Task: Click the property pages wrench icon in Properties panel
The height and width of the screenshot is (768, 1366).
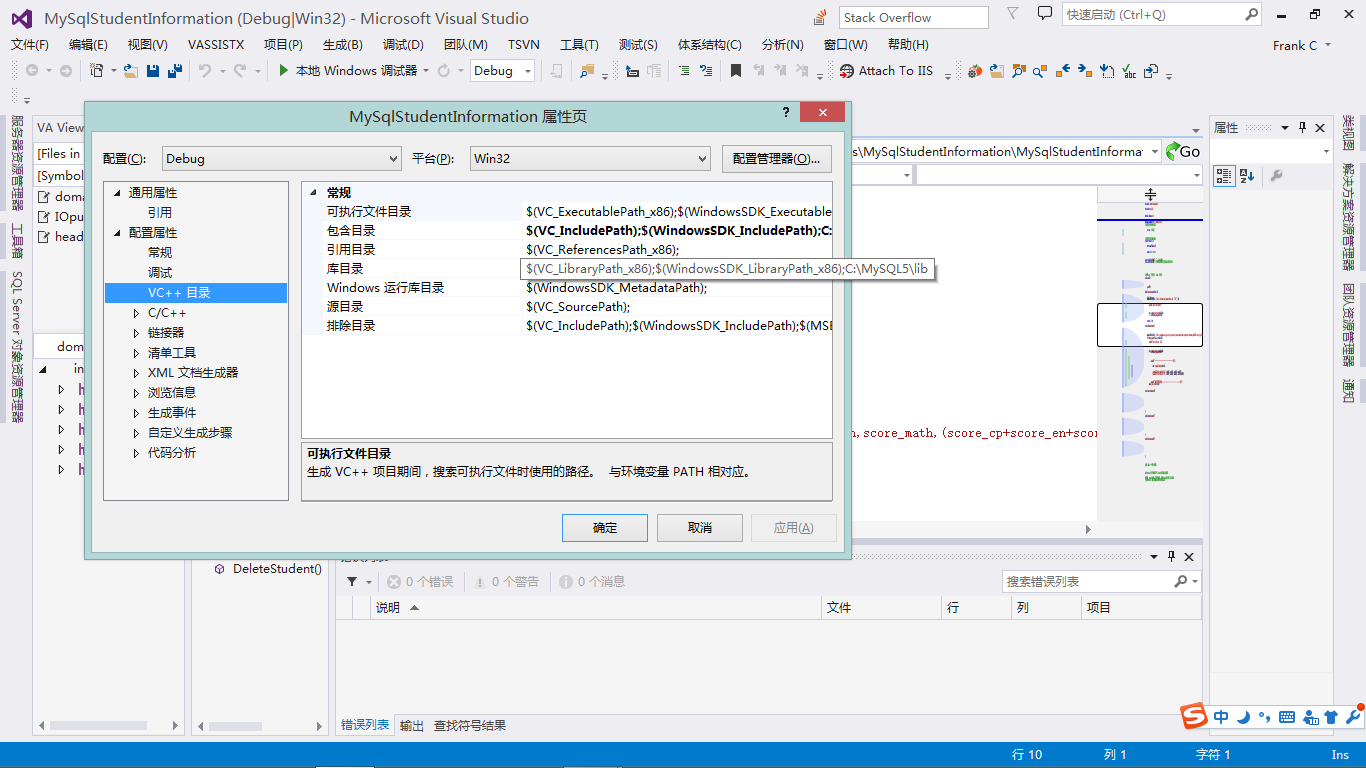Action: 1276,176
